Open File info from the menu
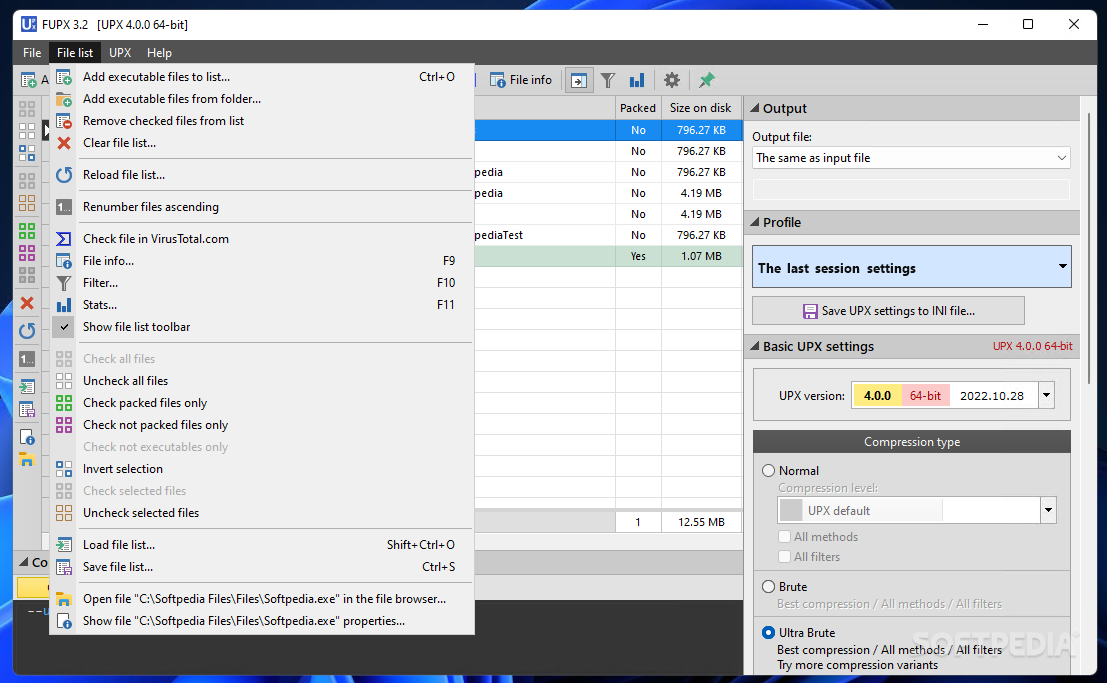1107x683 pixels. (x=261, y=261)
